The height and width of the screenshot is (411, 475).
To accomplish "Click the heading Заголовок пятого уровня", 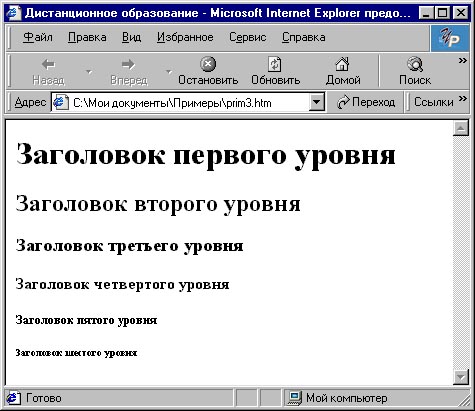I will [86, 320].
